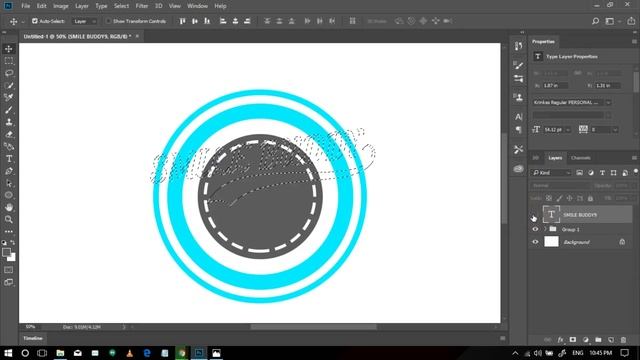
Task: Click the background color swatch
Action: click(13, 258)
